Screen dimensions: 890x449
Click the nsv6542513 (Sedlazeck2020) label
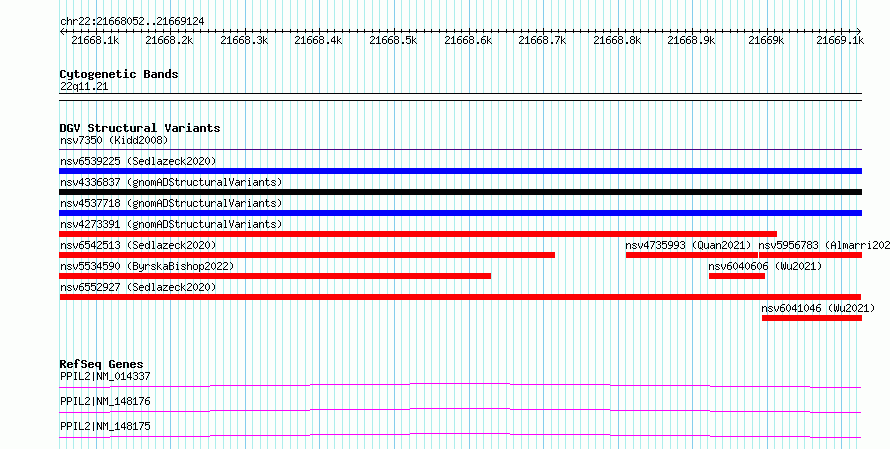[x=138, y=245]
